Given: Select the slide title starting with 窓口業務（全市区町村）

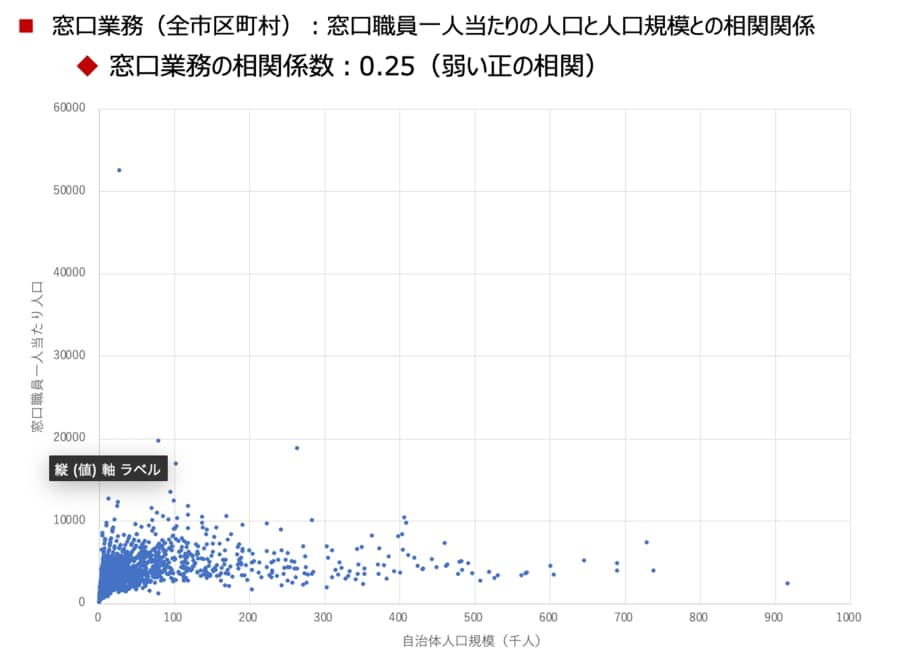Looking at the screenshot, I should (433, 27).
